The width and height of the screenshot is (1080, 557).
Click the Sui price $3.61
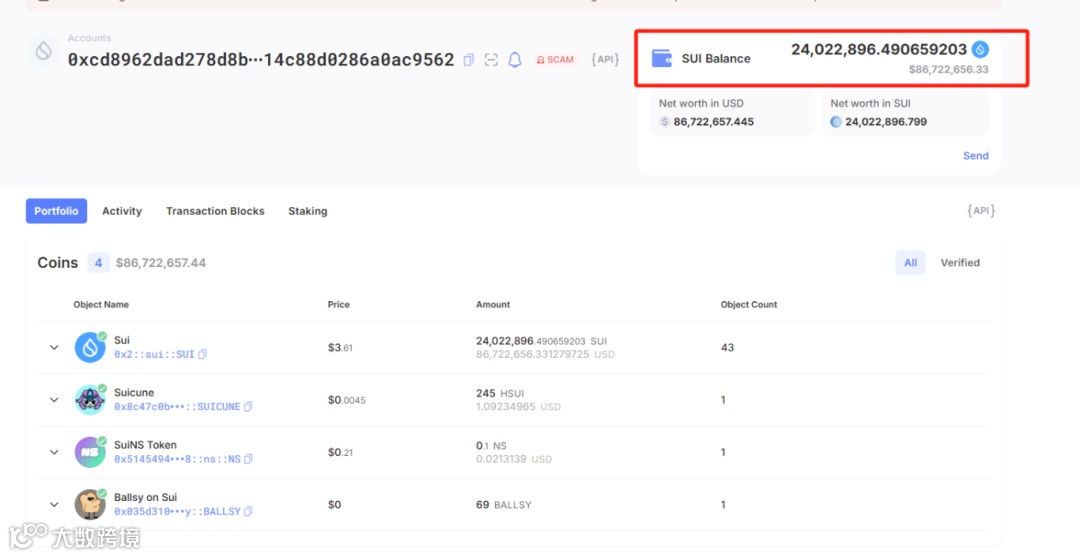coord(340,348)
